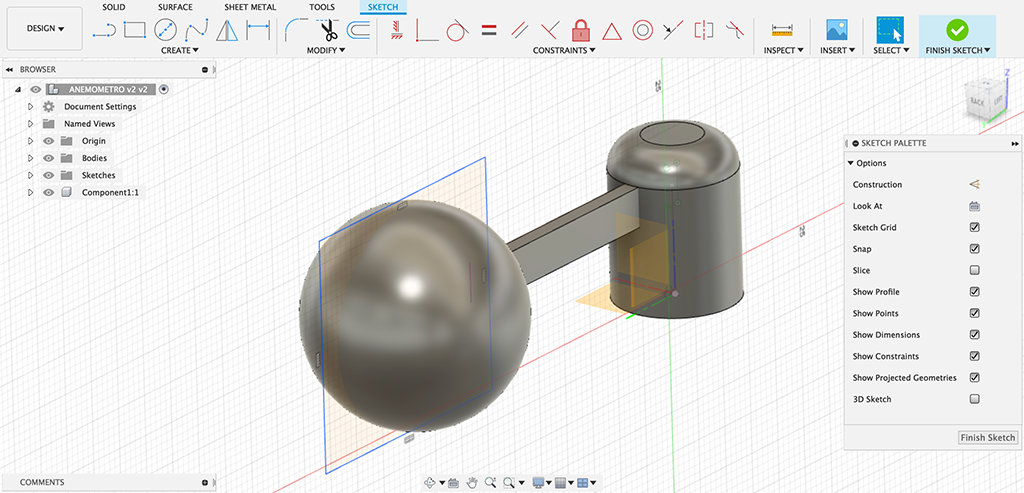Select the Mirror sketch tool

[x=227, y=29]
